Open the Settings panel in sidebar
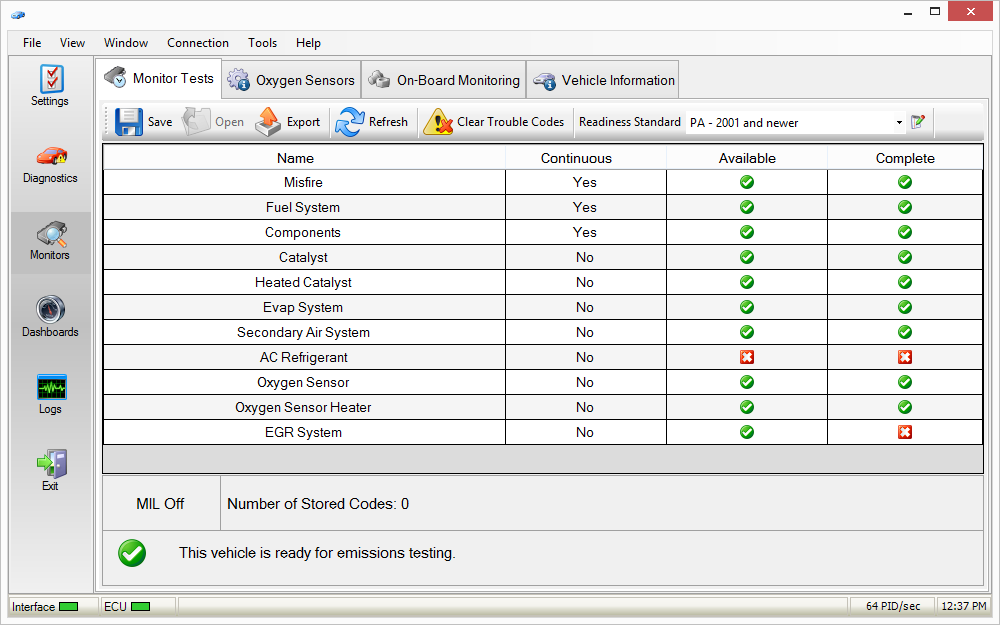Image resolution: width=1000 pixels, height=625 pixels. click(x=50, y=86)
